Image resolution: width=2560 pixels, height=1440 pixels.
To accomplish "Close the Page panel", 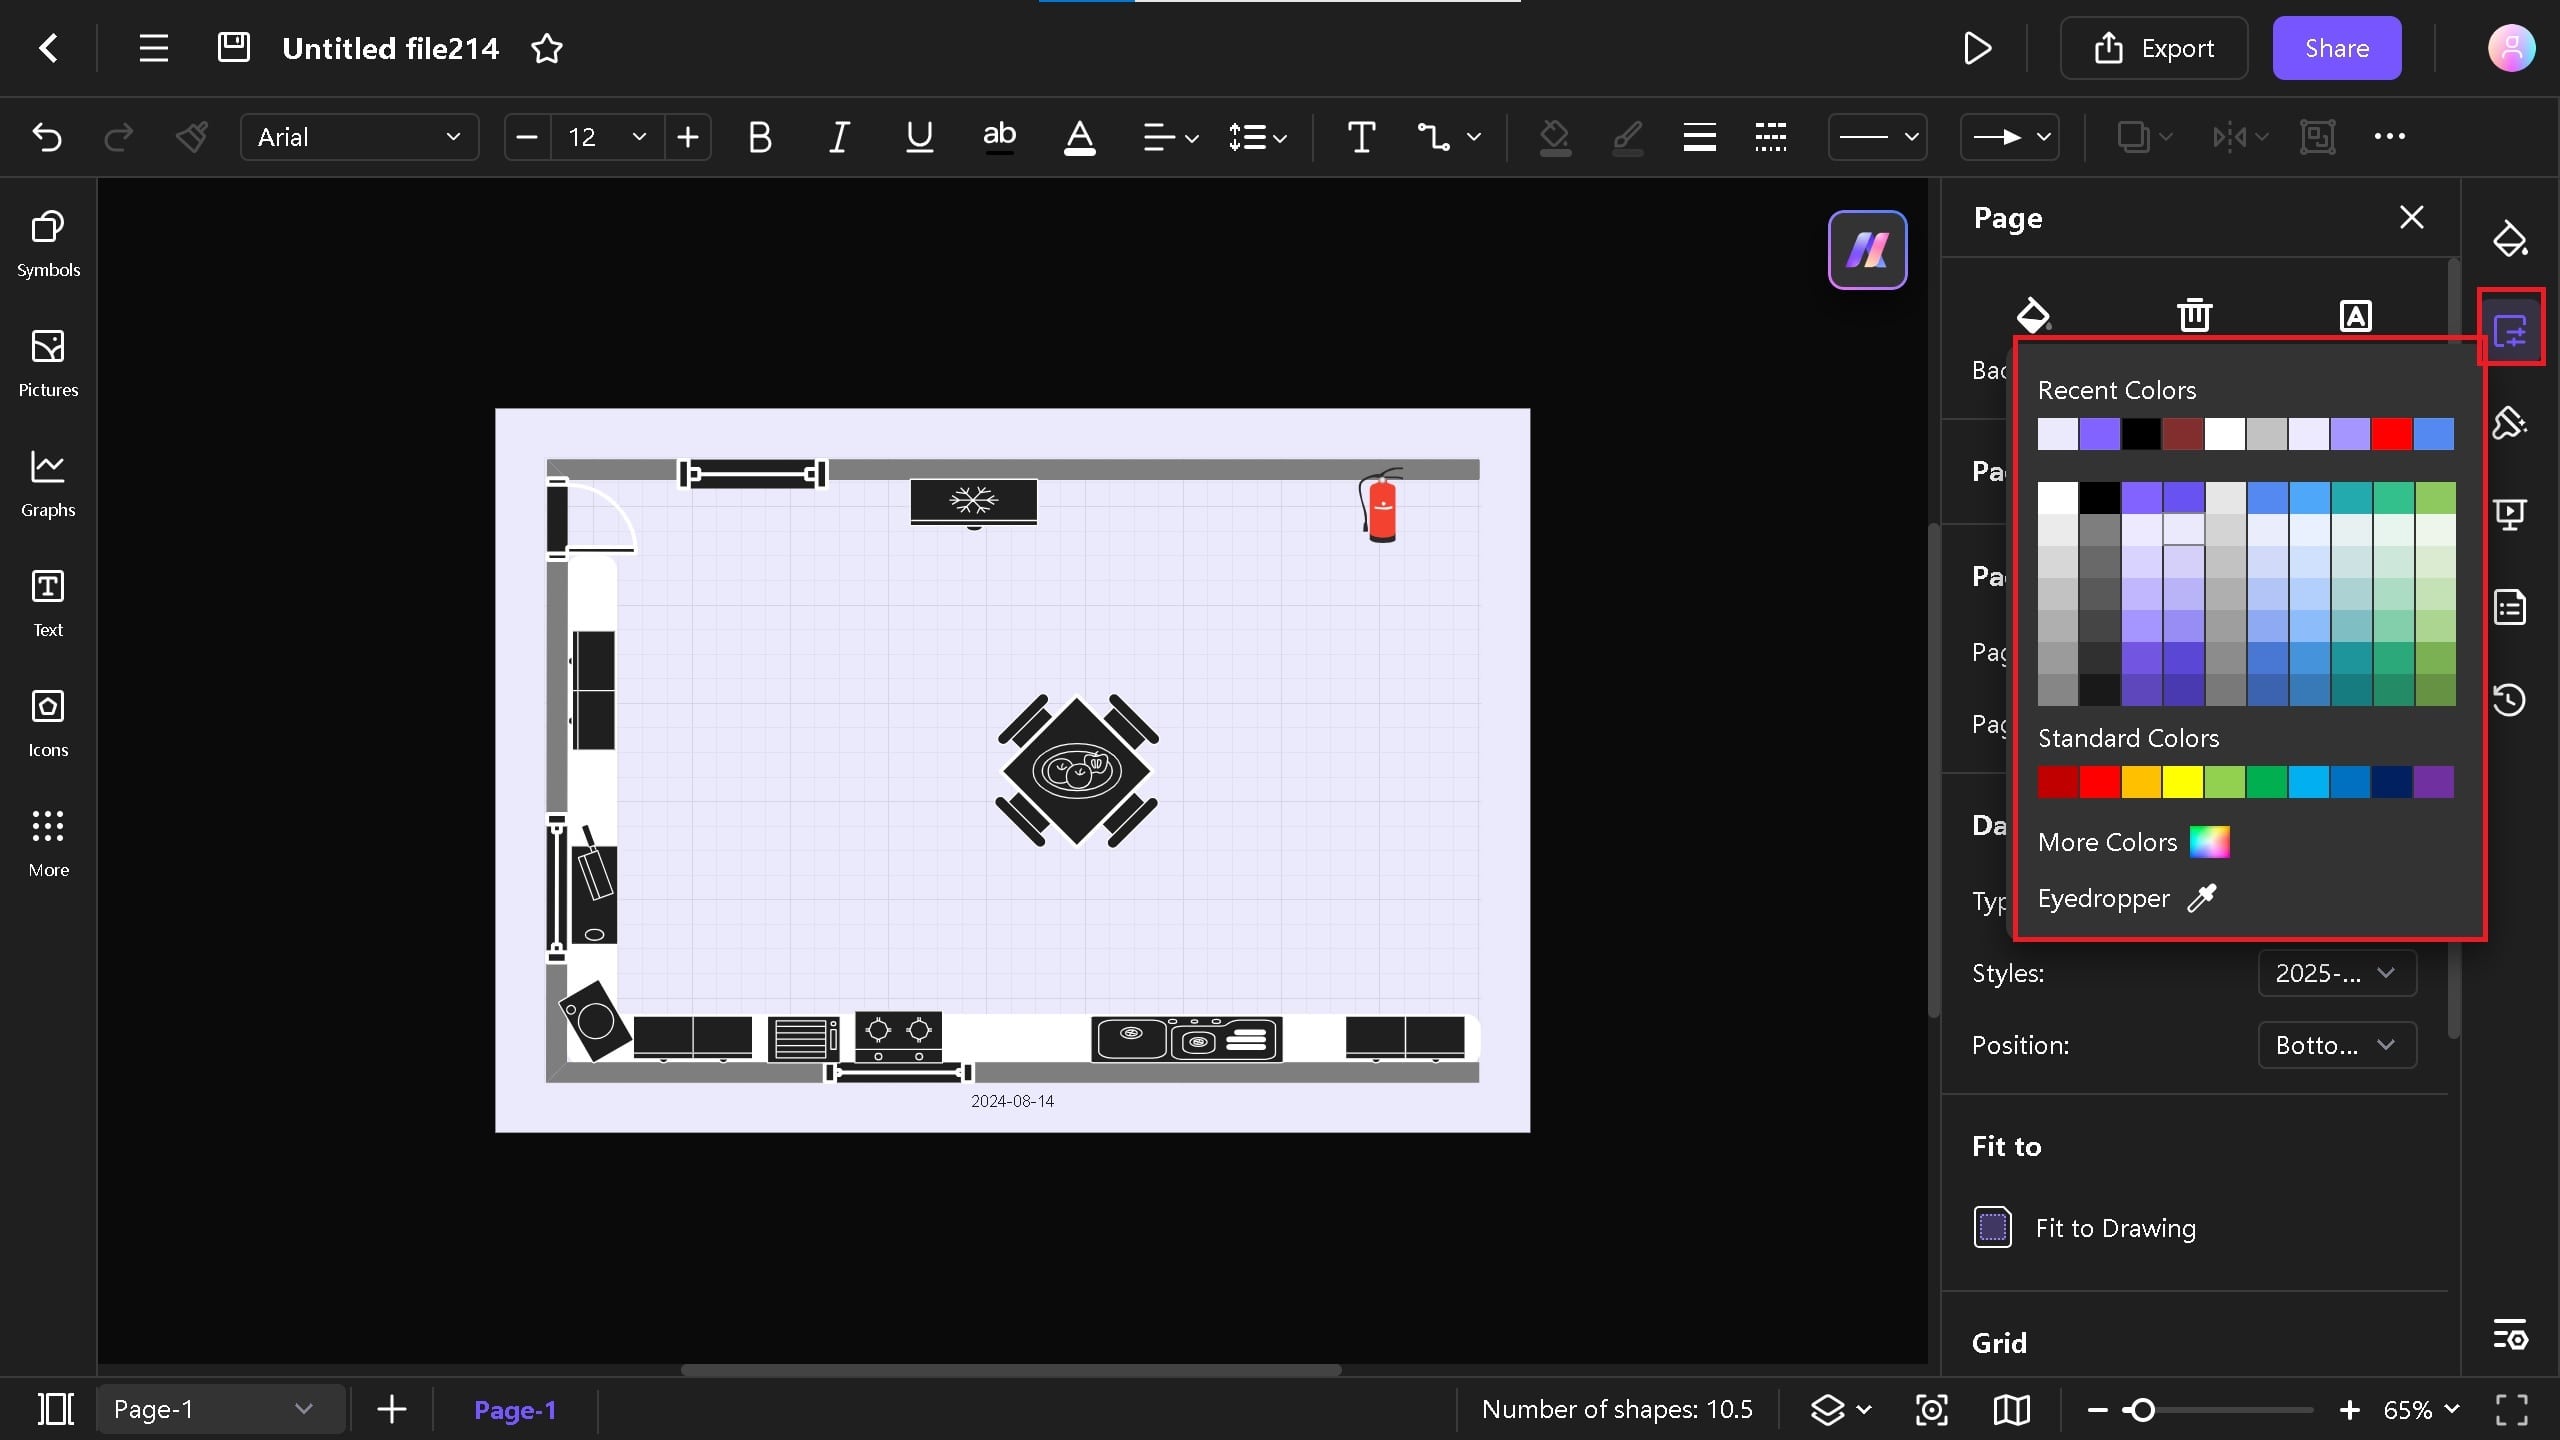I will point(2411,217).
